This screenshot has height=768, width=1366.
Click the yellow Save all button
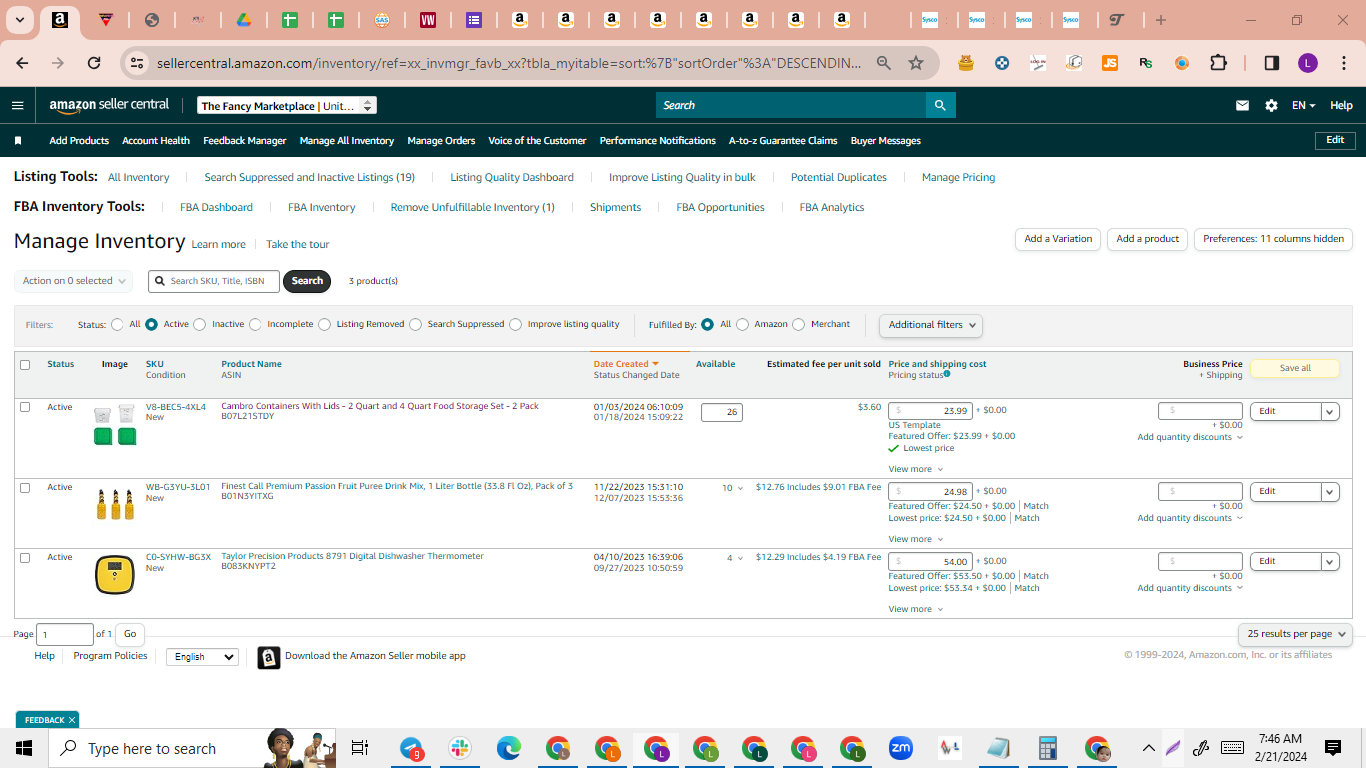pos(1295,368)
